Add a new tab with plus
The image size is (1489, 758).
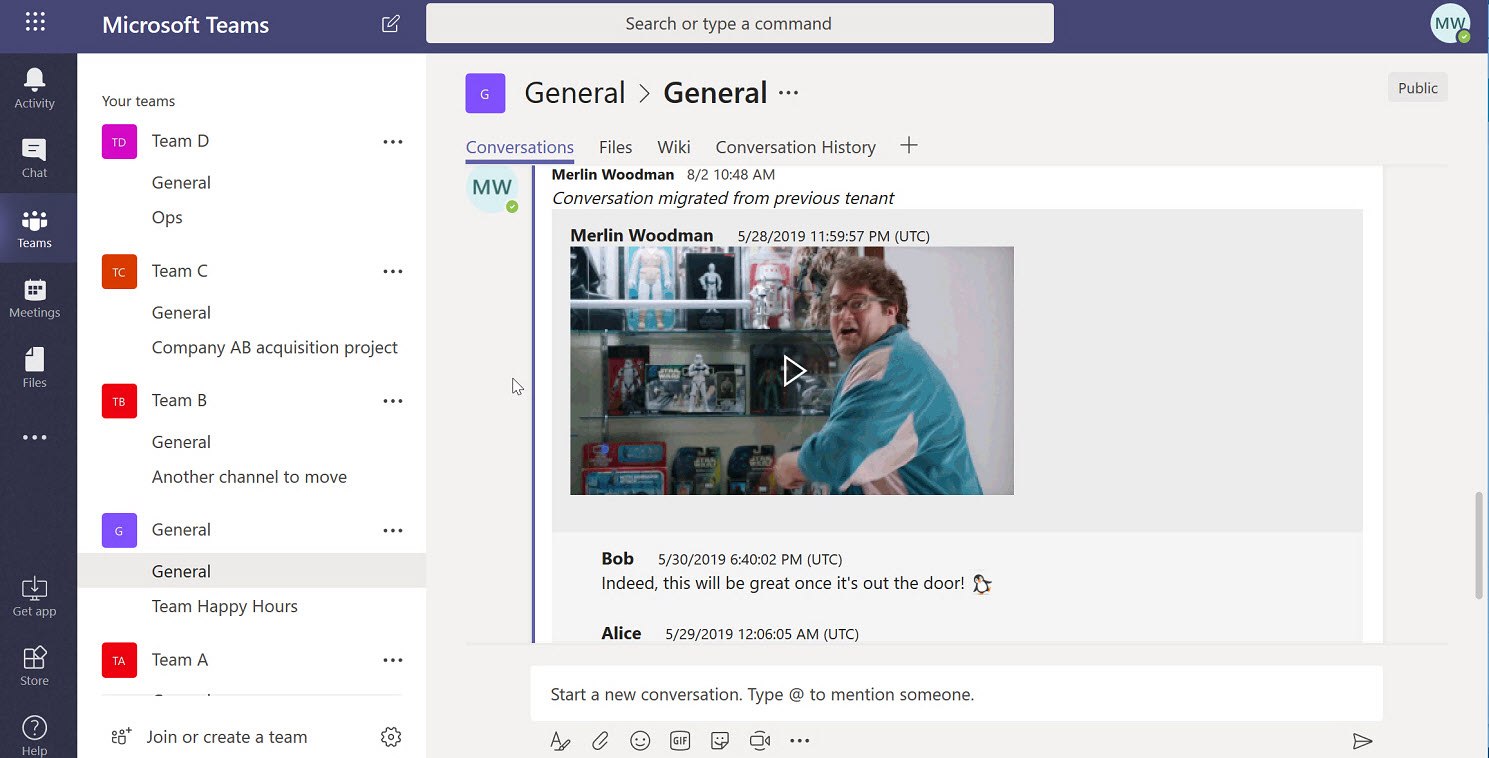[908, 146]
